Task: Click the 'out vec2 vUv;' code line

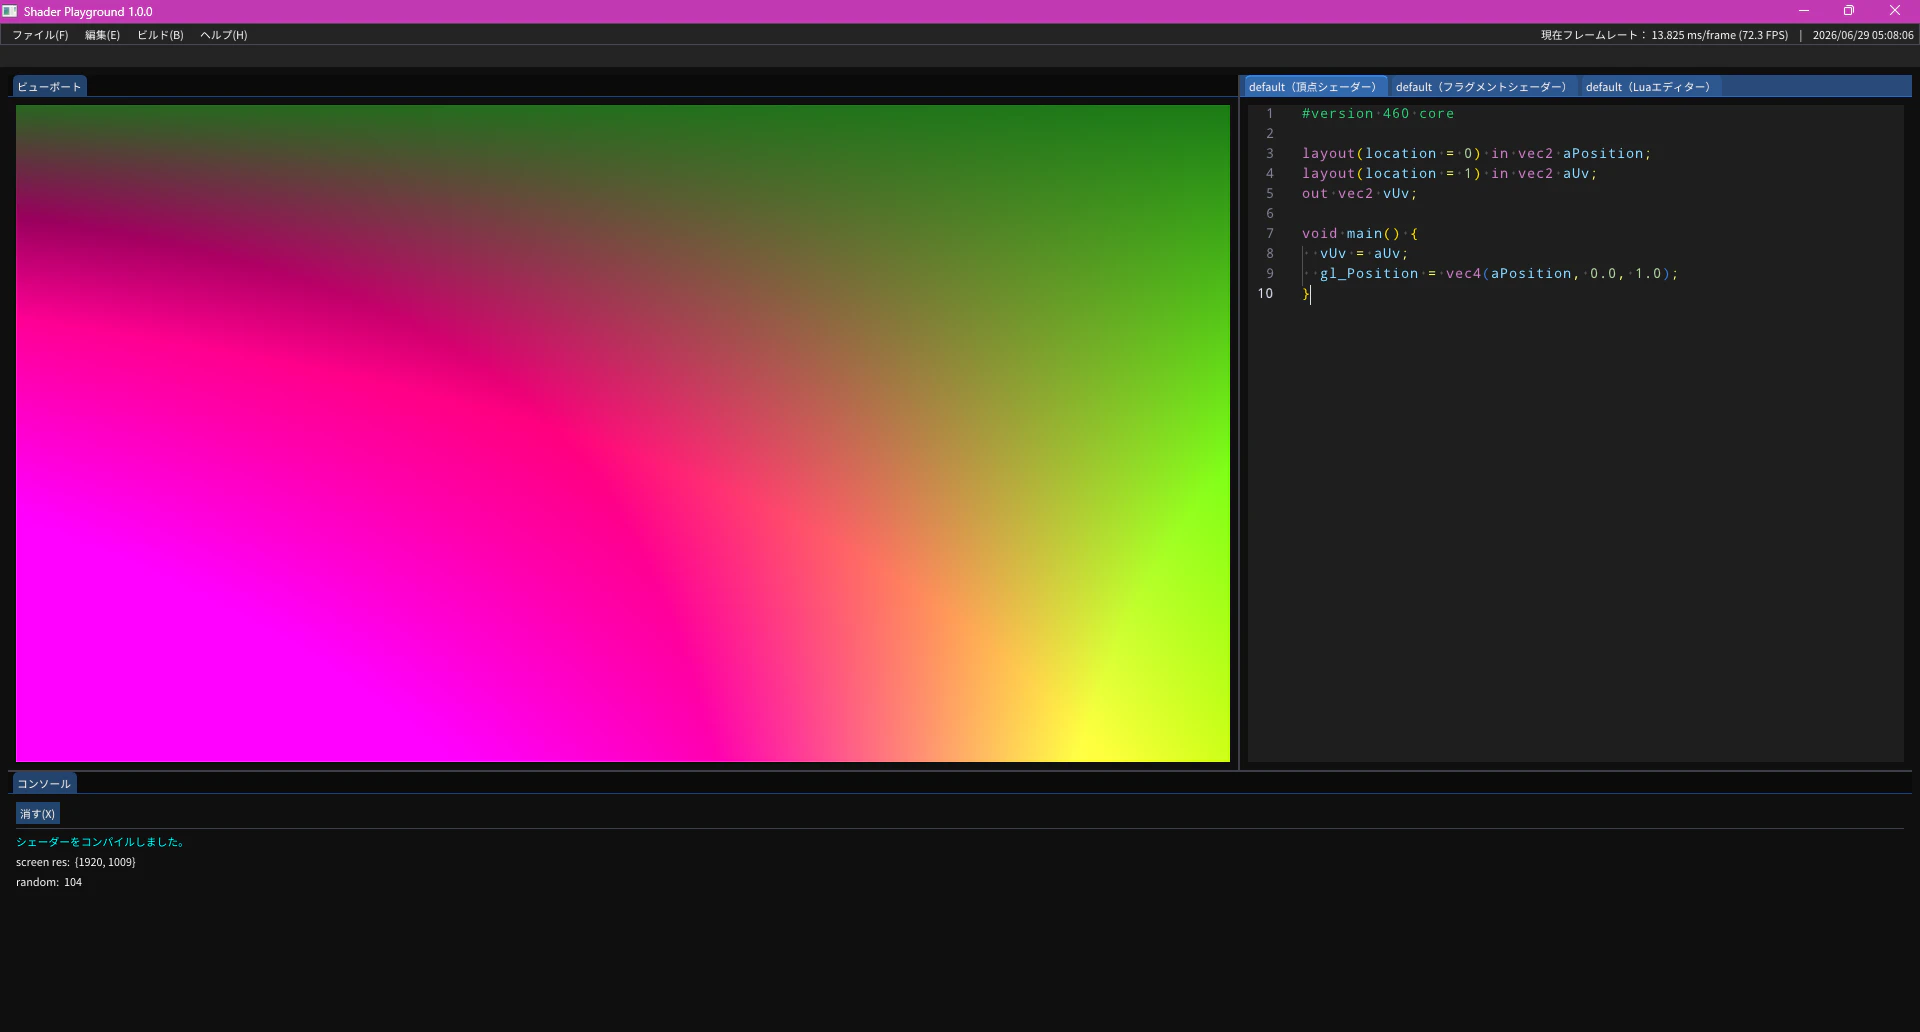Action: click(1359, 194)
